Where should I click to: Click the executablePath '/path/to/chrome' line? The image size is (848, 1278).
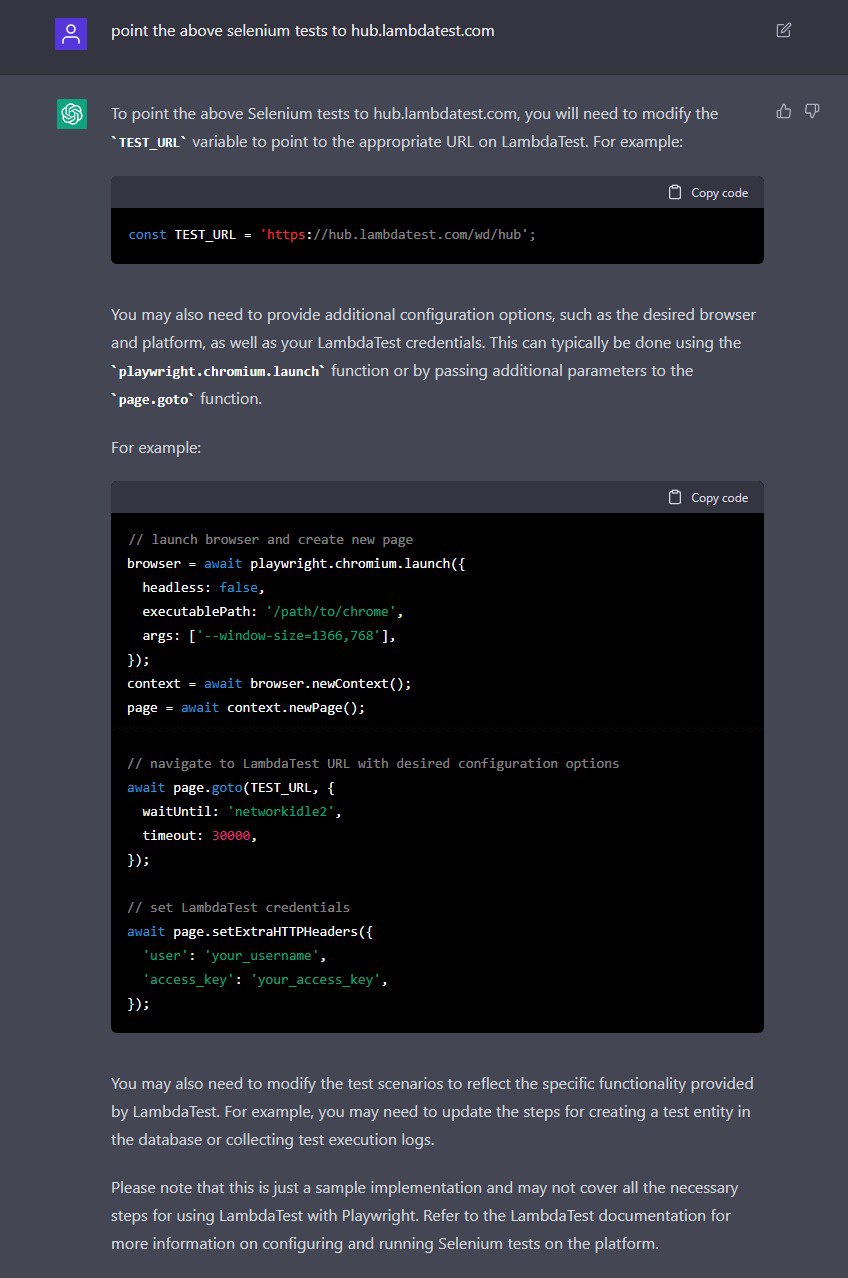point(273,612)
